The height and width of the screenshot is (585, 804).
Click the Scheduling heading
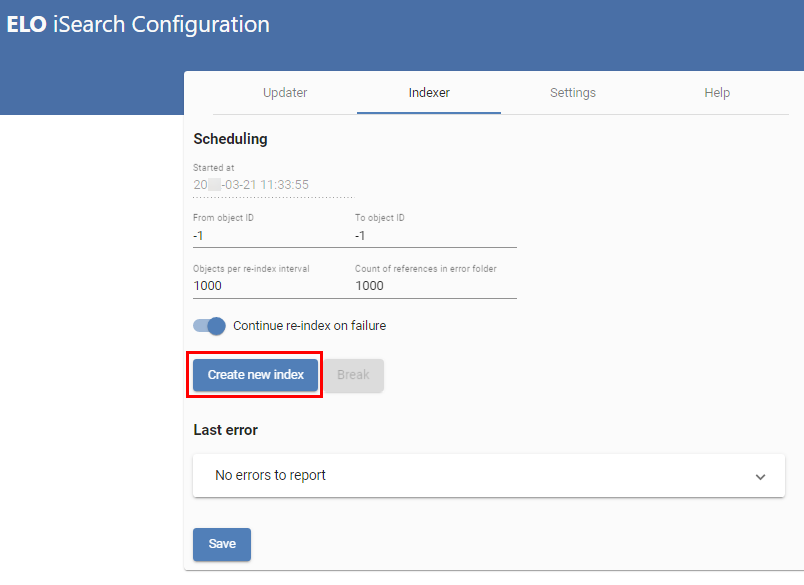click(x=230, y=139)
